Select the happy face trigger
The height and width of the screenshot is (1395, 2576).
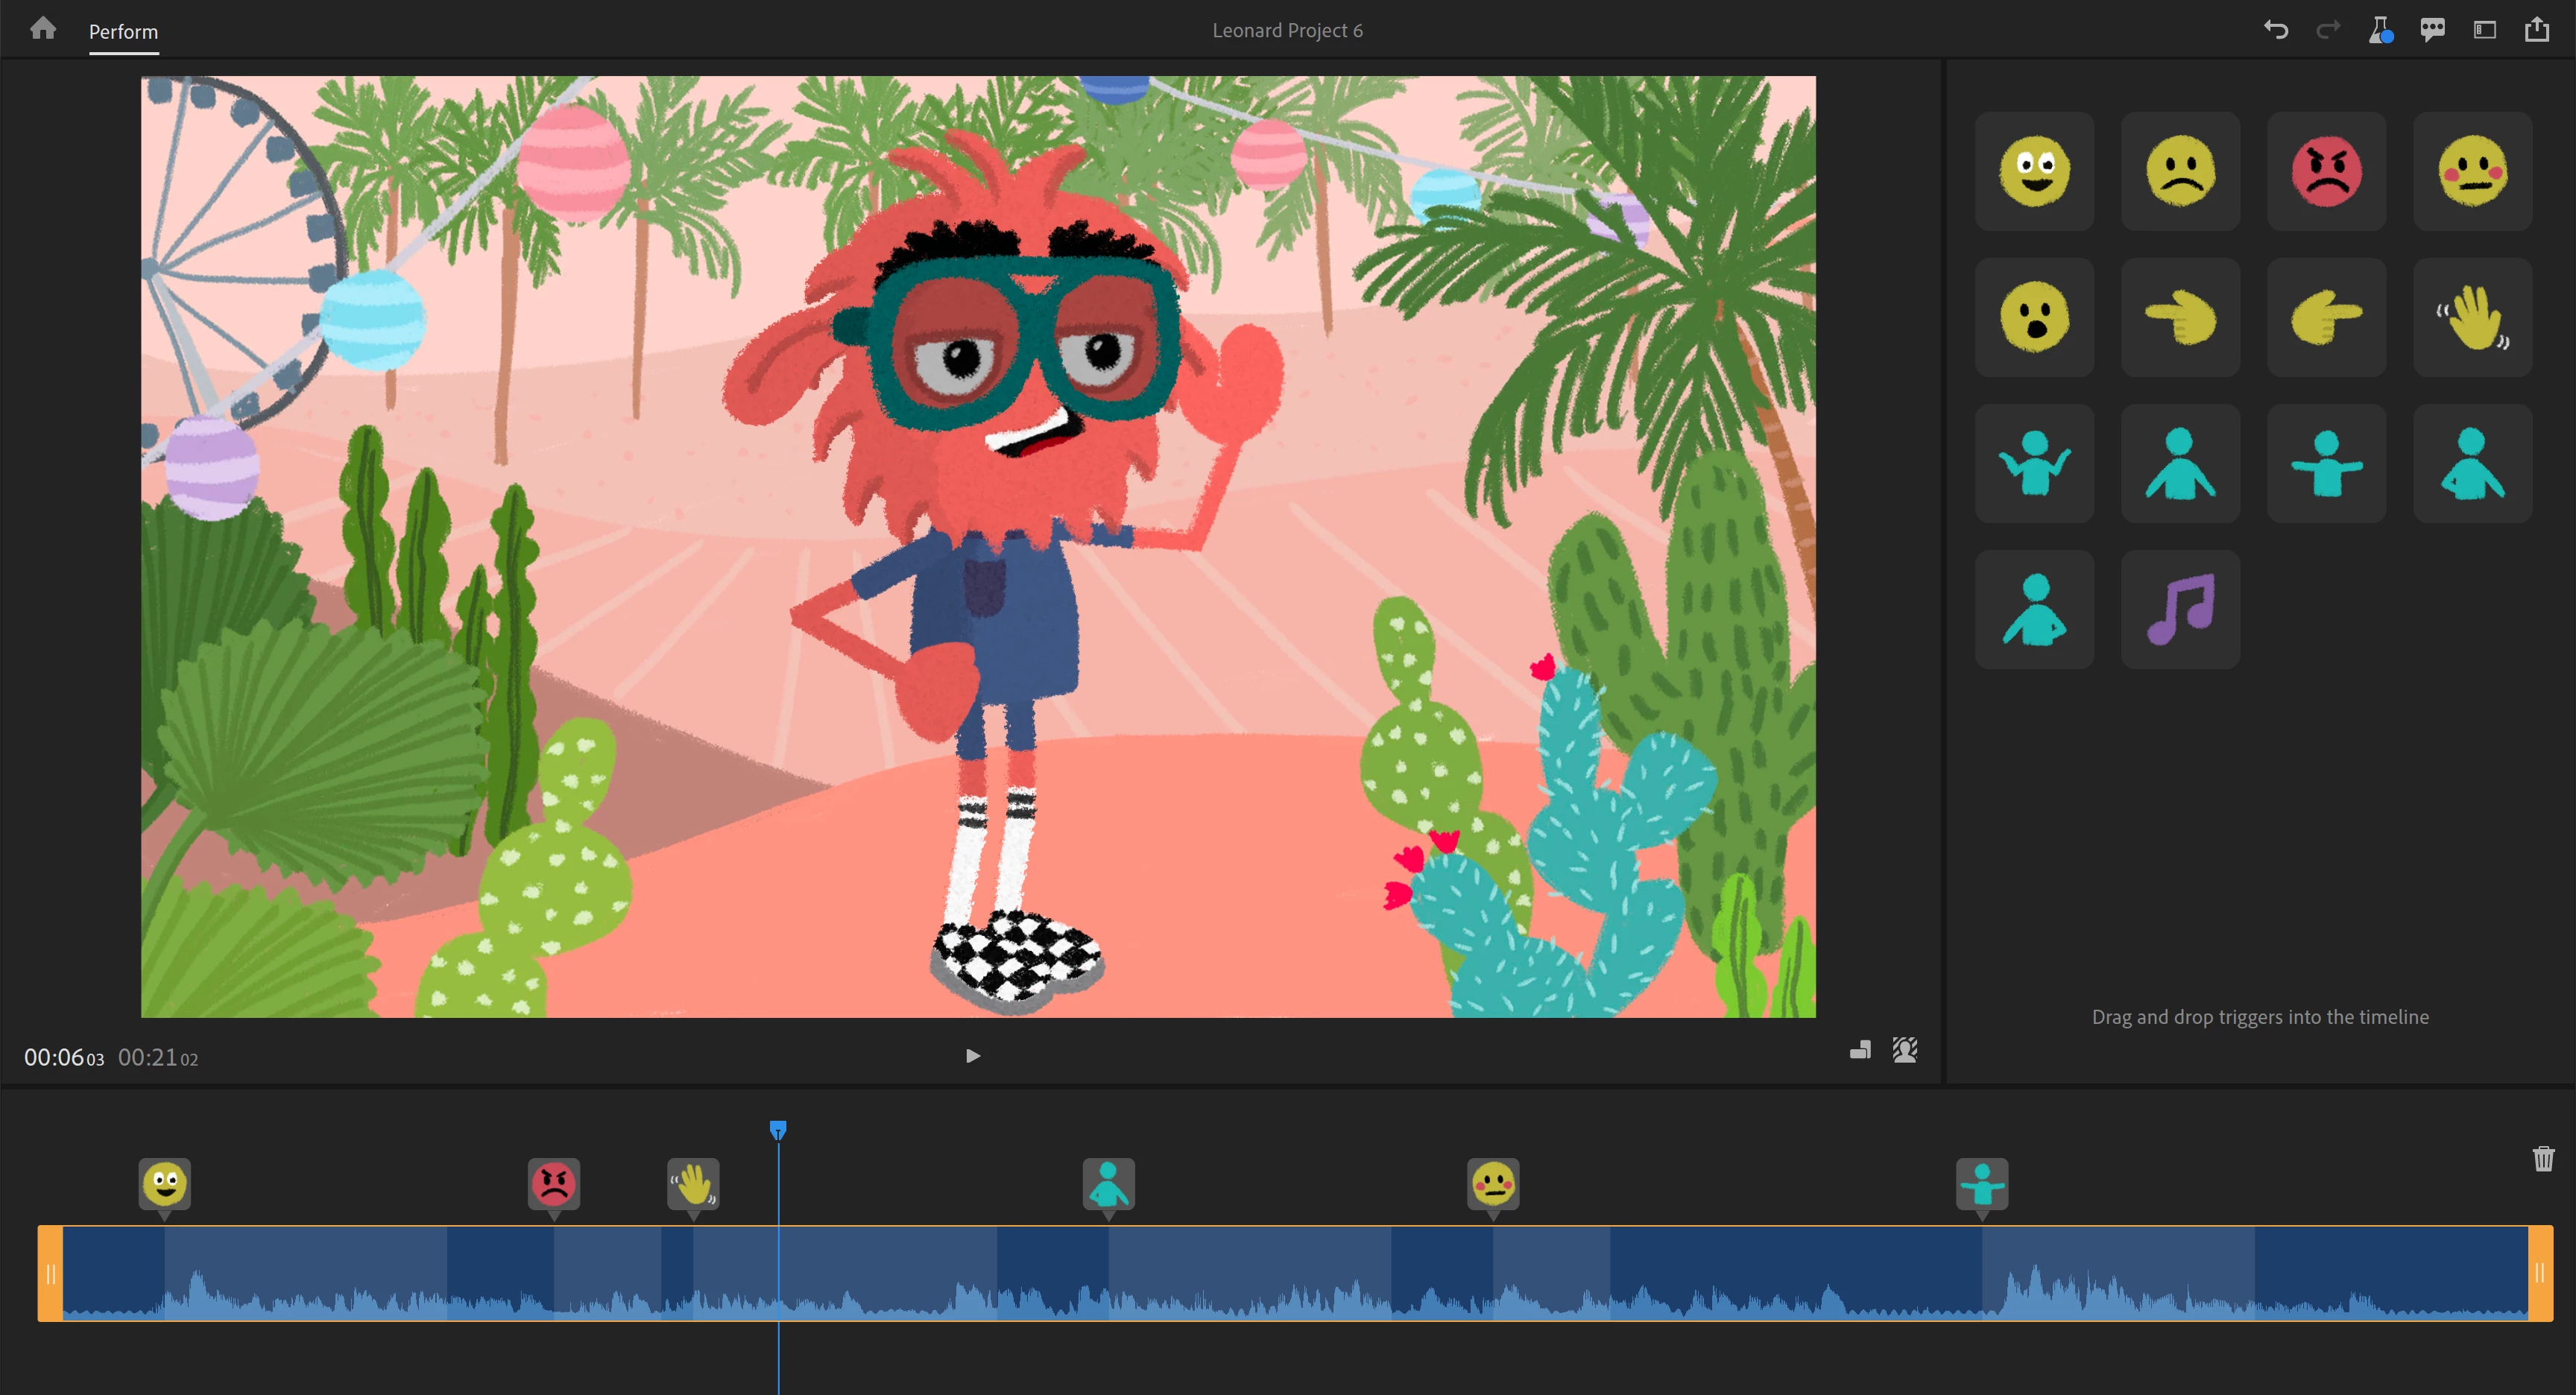(2034, 171)
